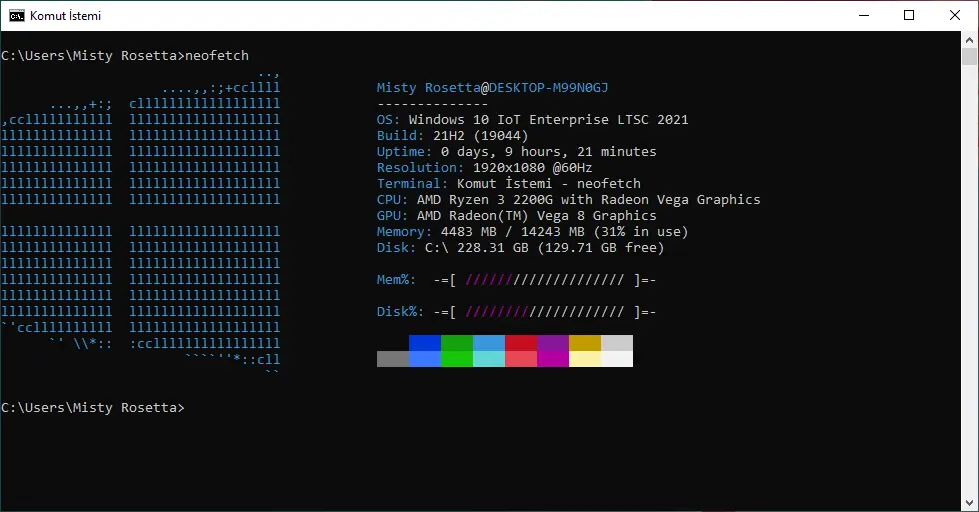
Task: Click the 'Disk%:' usage bar line
Action: point(516,312)
